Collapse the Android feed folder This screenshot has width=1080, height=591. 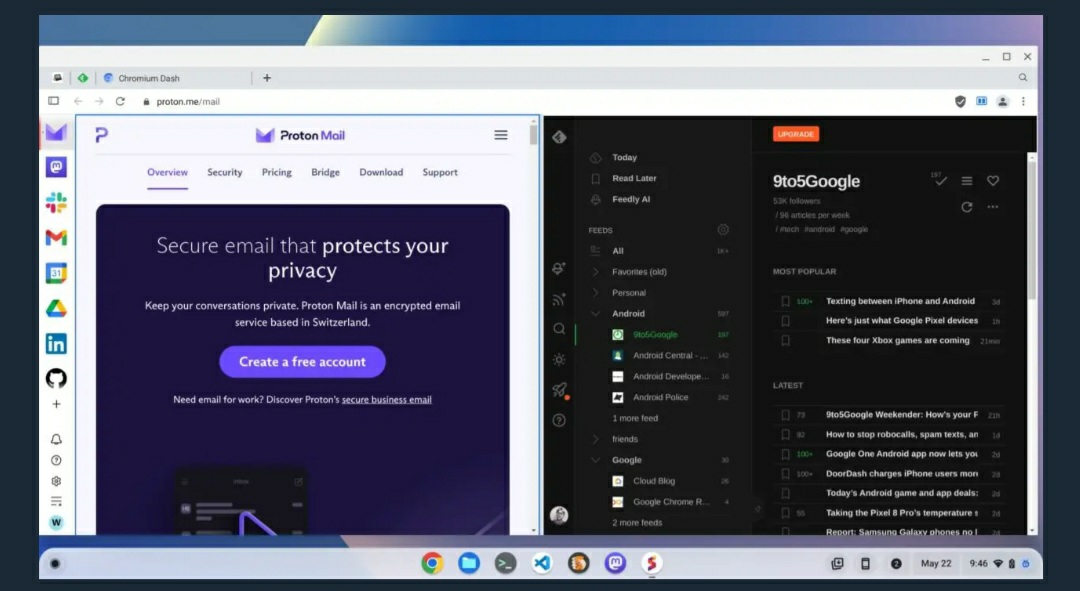pyautogui.click(x=596, y=313)
